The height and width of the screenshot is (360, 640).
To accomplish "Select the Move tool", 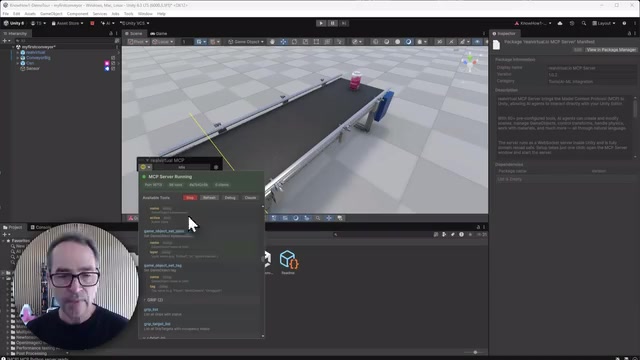I will 283,42.
